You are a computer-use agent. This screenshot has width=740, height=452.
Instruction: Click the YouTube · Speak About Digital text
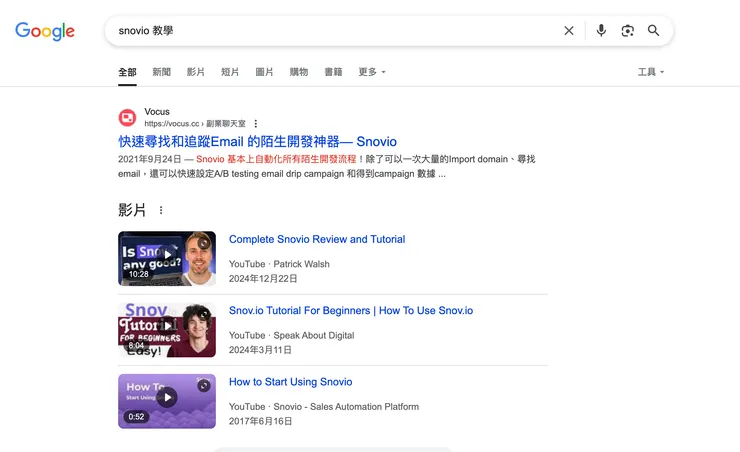(x=292, y=335)
